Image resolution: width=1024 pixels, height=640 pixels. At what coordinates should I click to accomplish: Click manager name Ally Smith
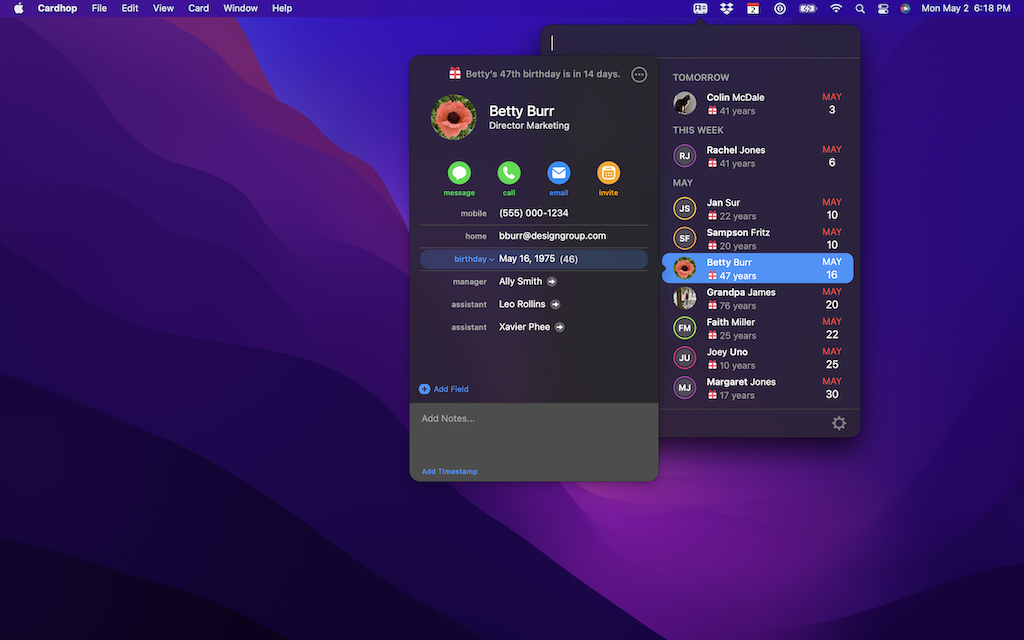pos(520,281)
